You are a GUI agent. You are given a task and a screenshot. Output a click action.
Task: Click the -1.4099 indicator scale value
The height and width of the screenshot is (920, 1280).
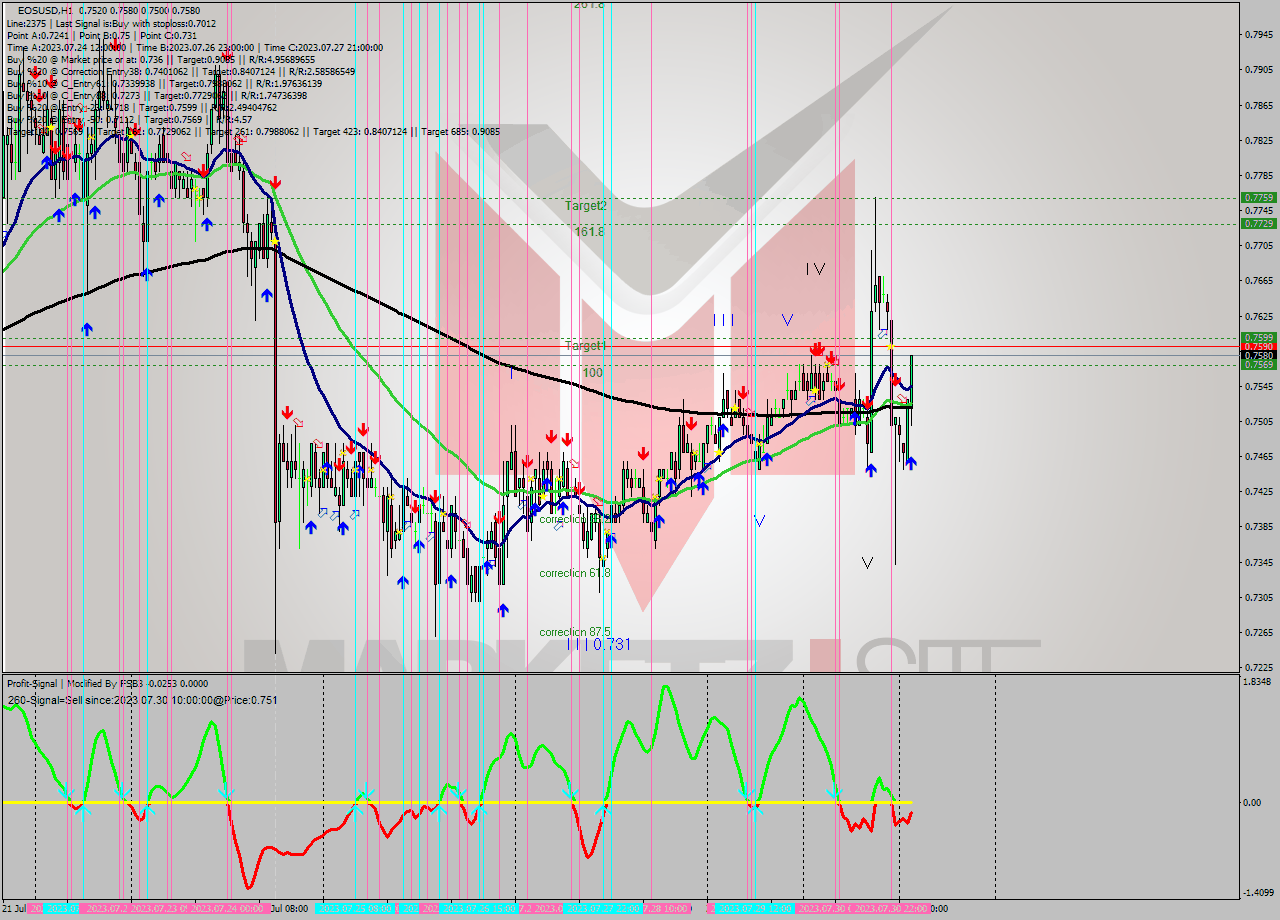1258,892
